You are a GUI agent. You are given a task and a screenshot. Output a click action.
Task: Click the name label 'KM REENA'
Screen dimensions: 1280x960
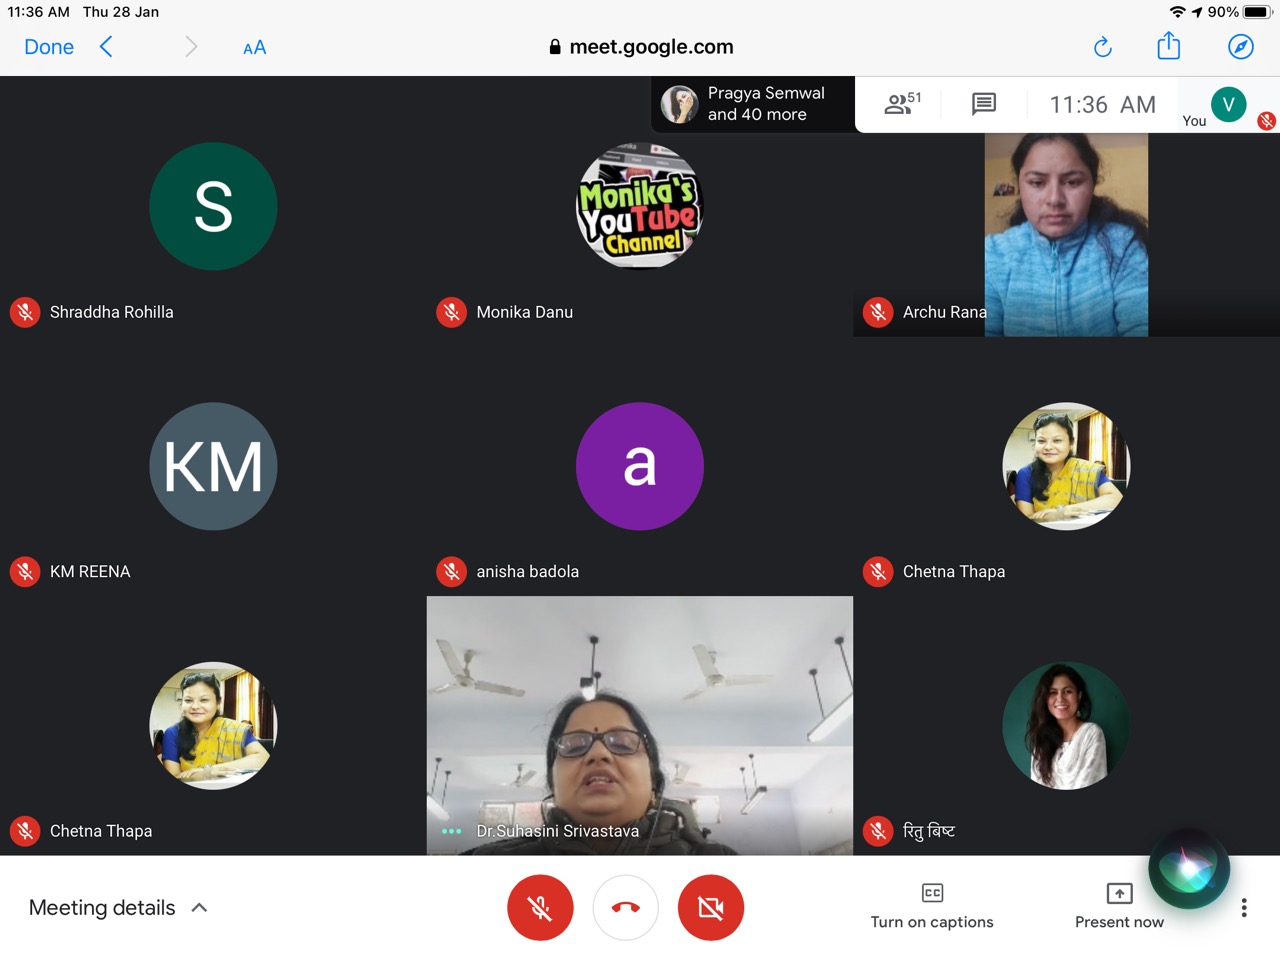coord(90,571)
